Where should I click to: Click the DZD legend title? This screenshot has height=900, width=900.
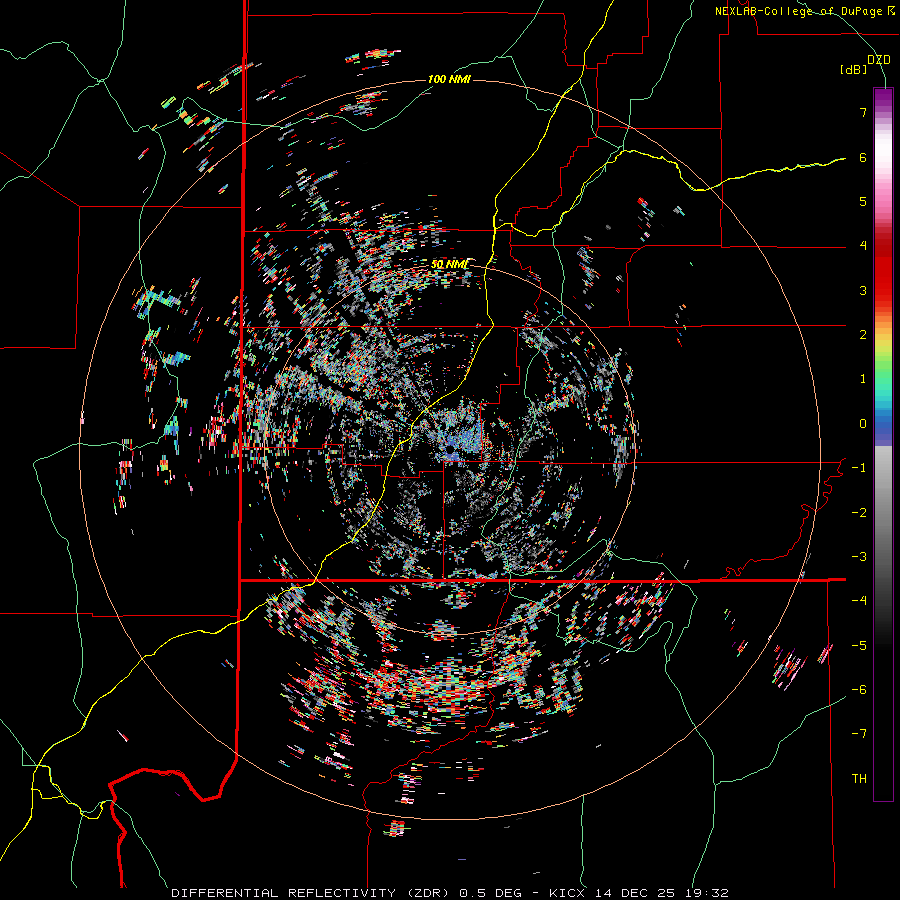tap(879, 60)
